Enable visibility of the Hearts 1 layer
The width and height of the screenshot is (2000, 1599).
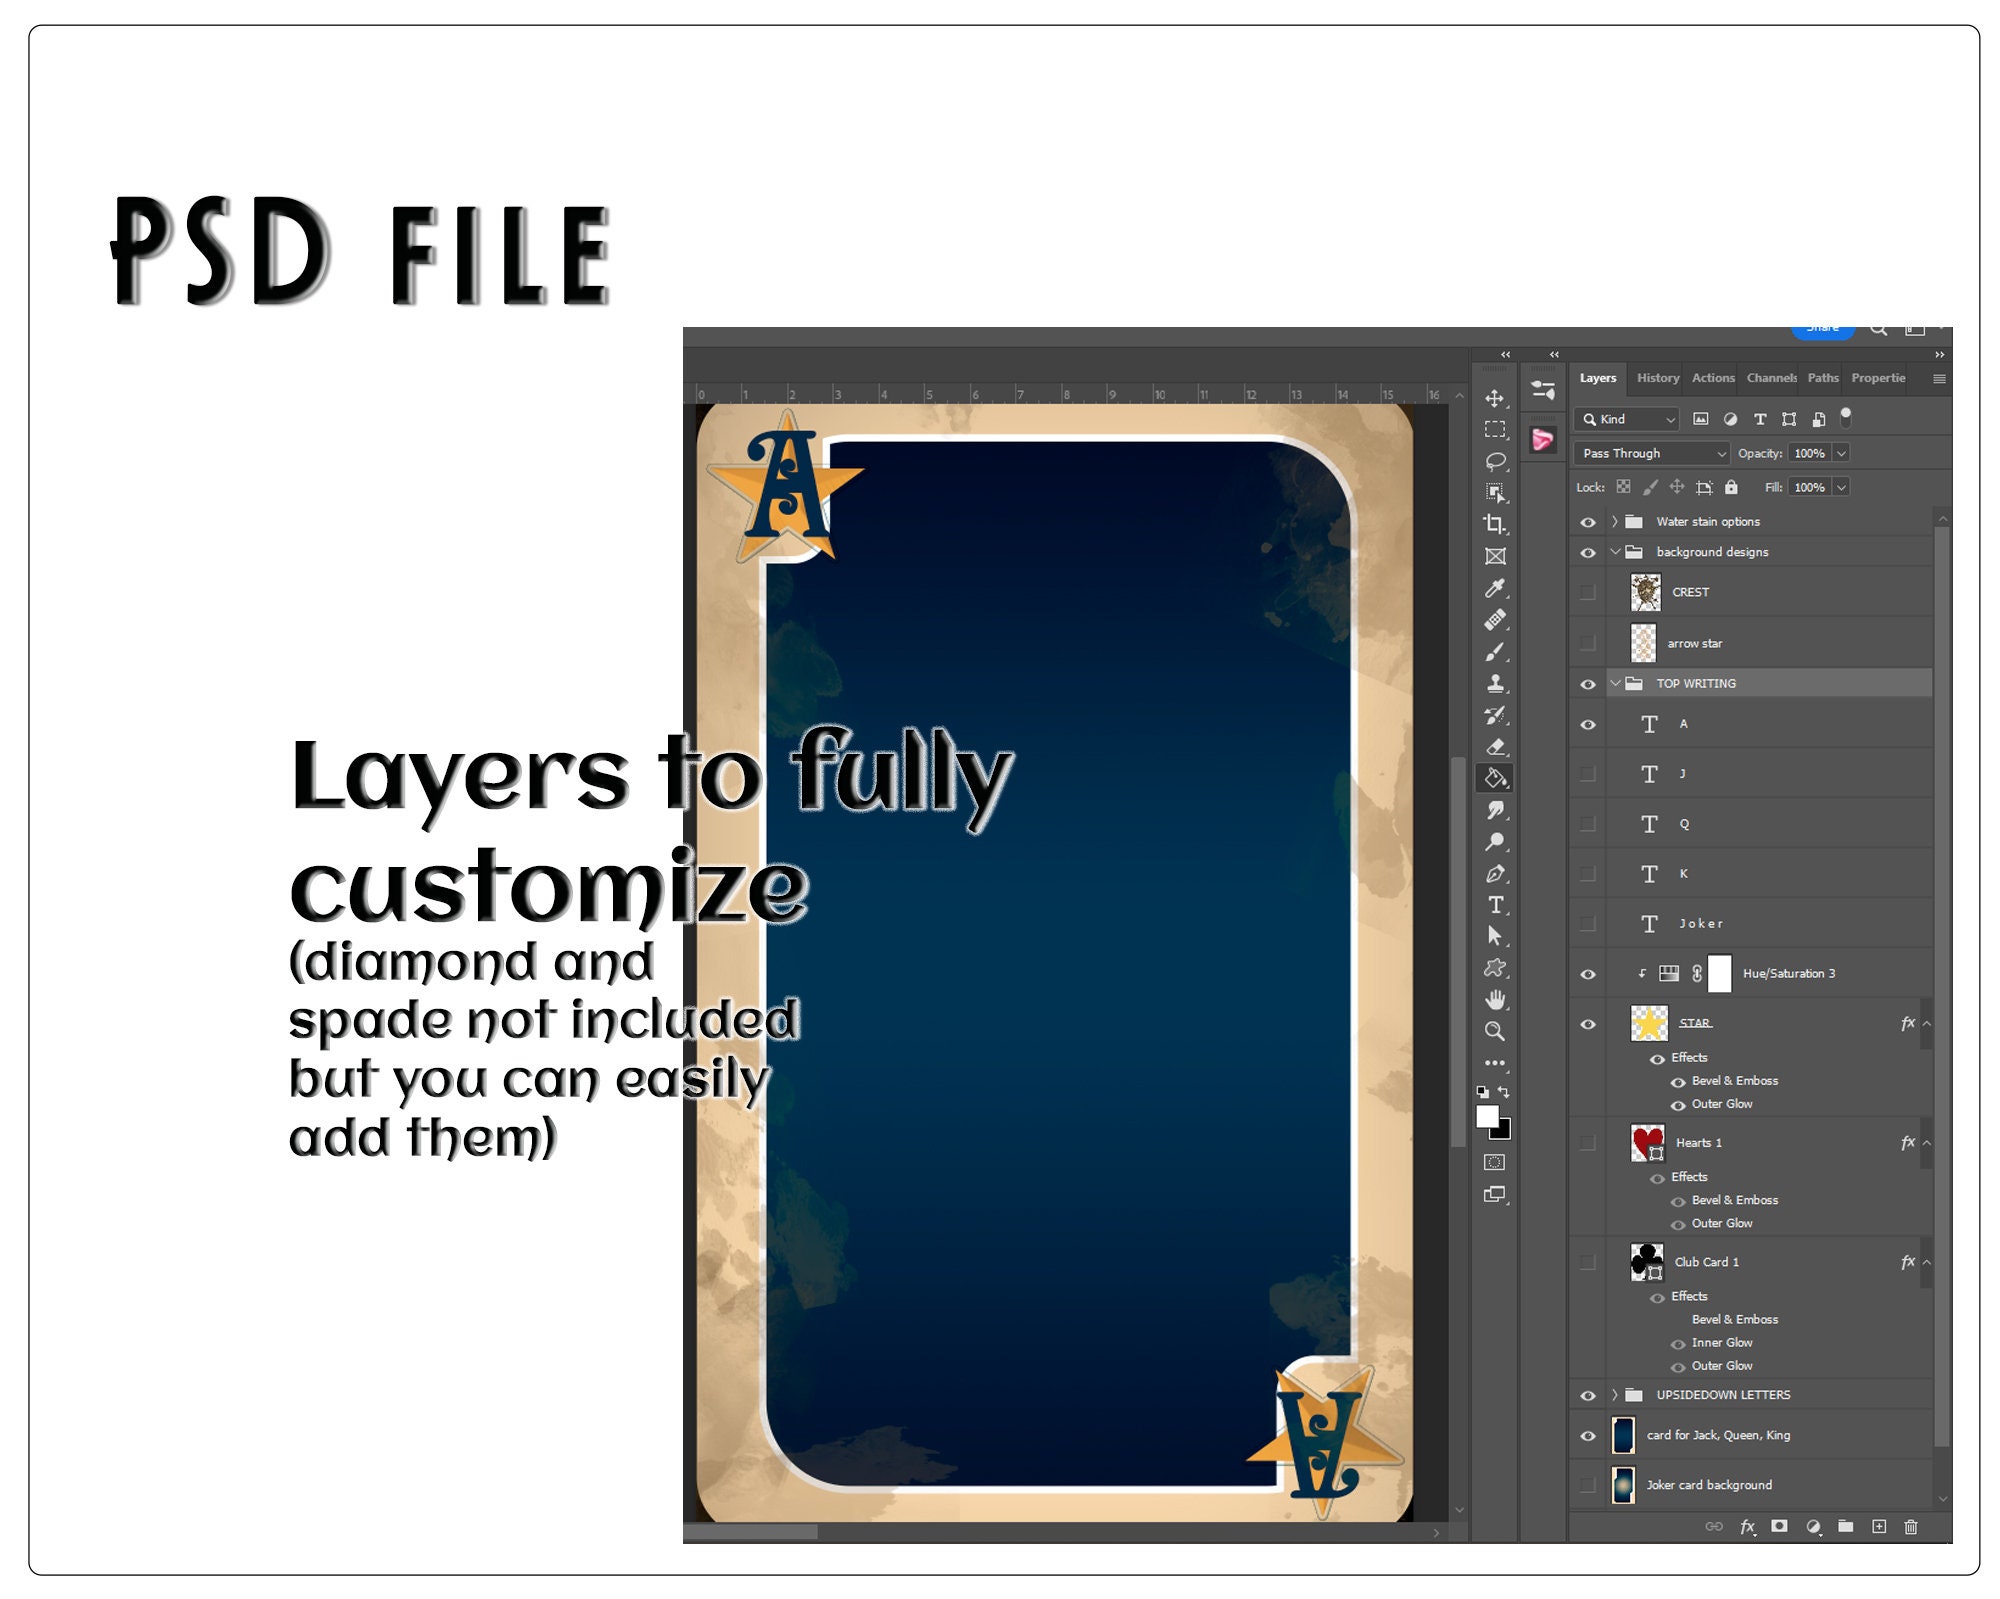click(1588, 1142)
